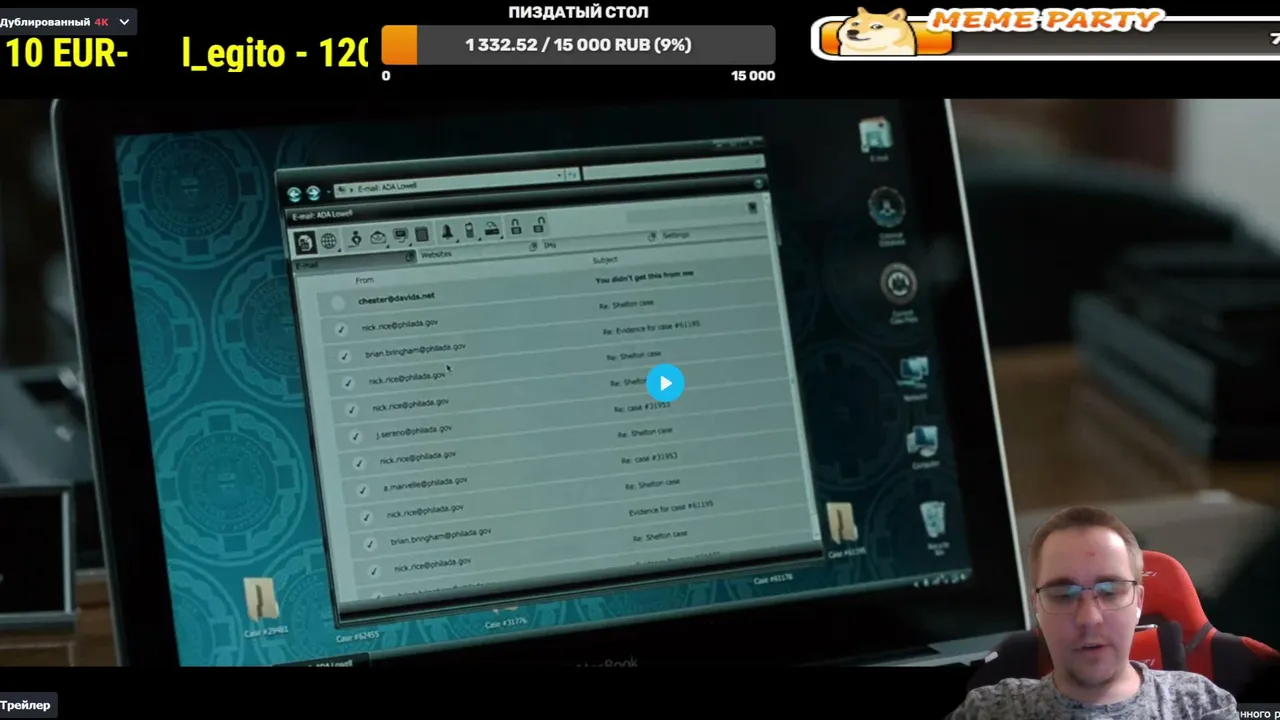Select the globe icon in the mail toolbar
The image size is (1280, 720).
[328, 241]
